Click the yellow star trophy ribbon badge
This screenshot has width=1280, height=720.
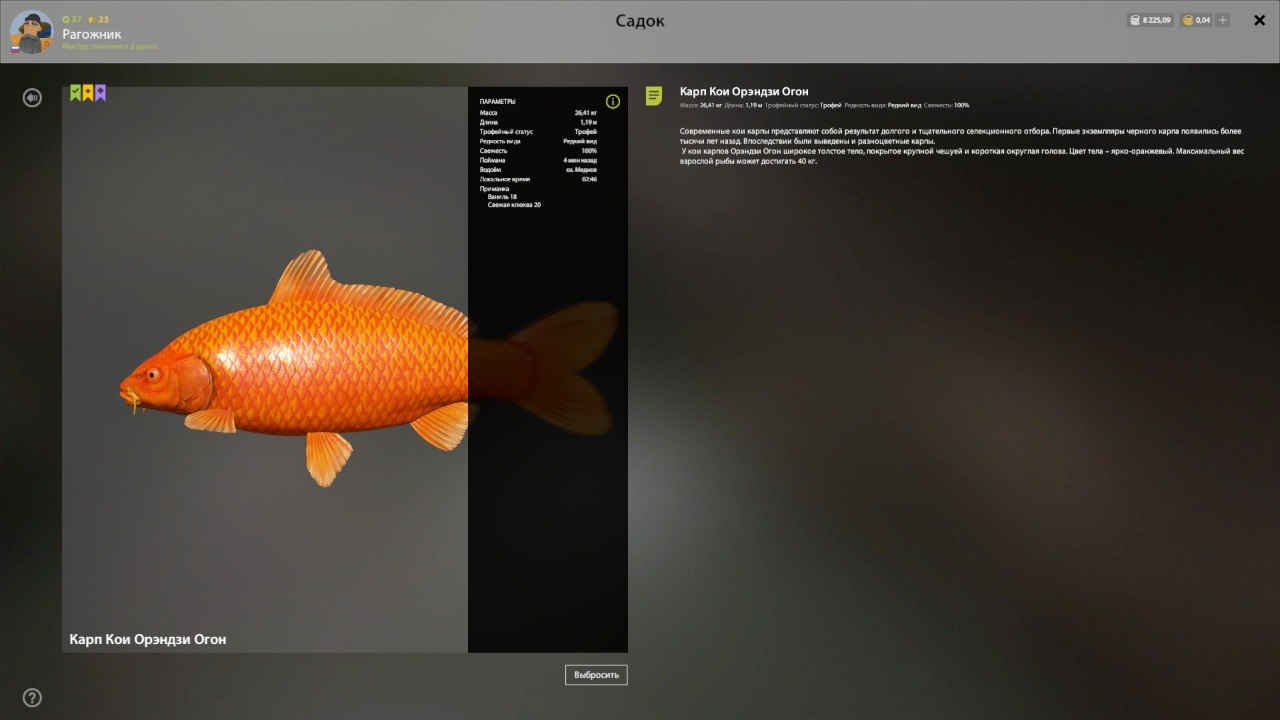pyautogui.click(x=88, y=93)
